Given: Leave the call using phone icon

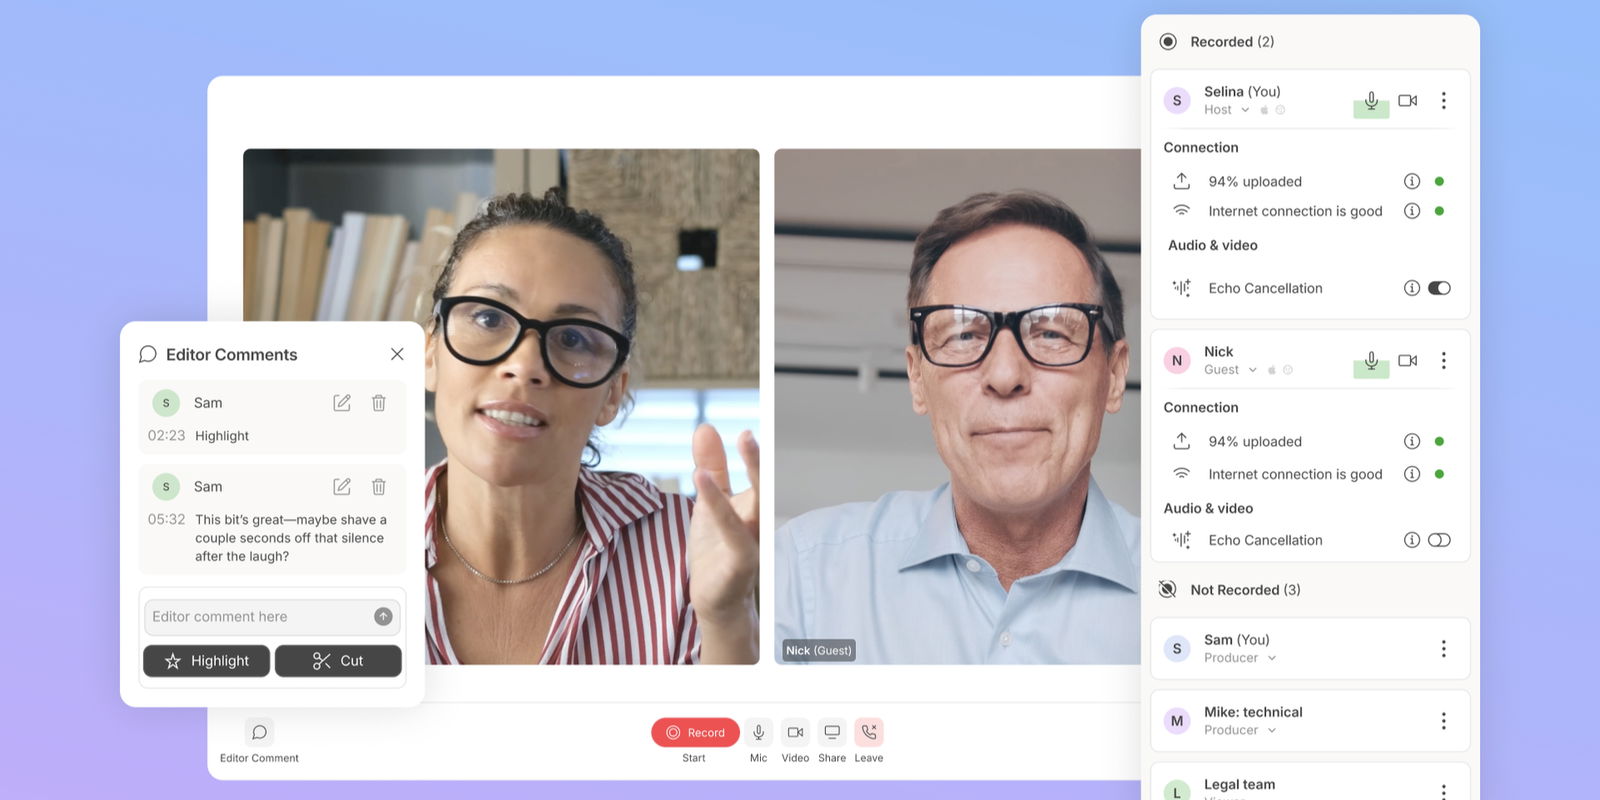Looking at the screenshot, I should tap(869, 733).
